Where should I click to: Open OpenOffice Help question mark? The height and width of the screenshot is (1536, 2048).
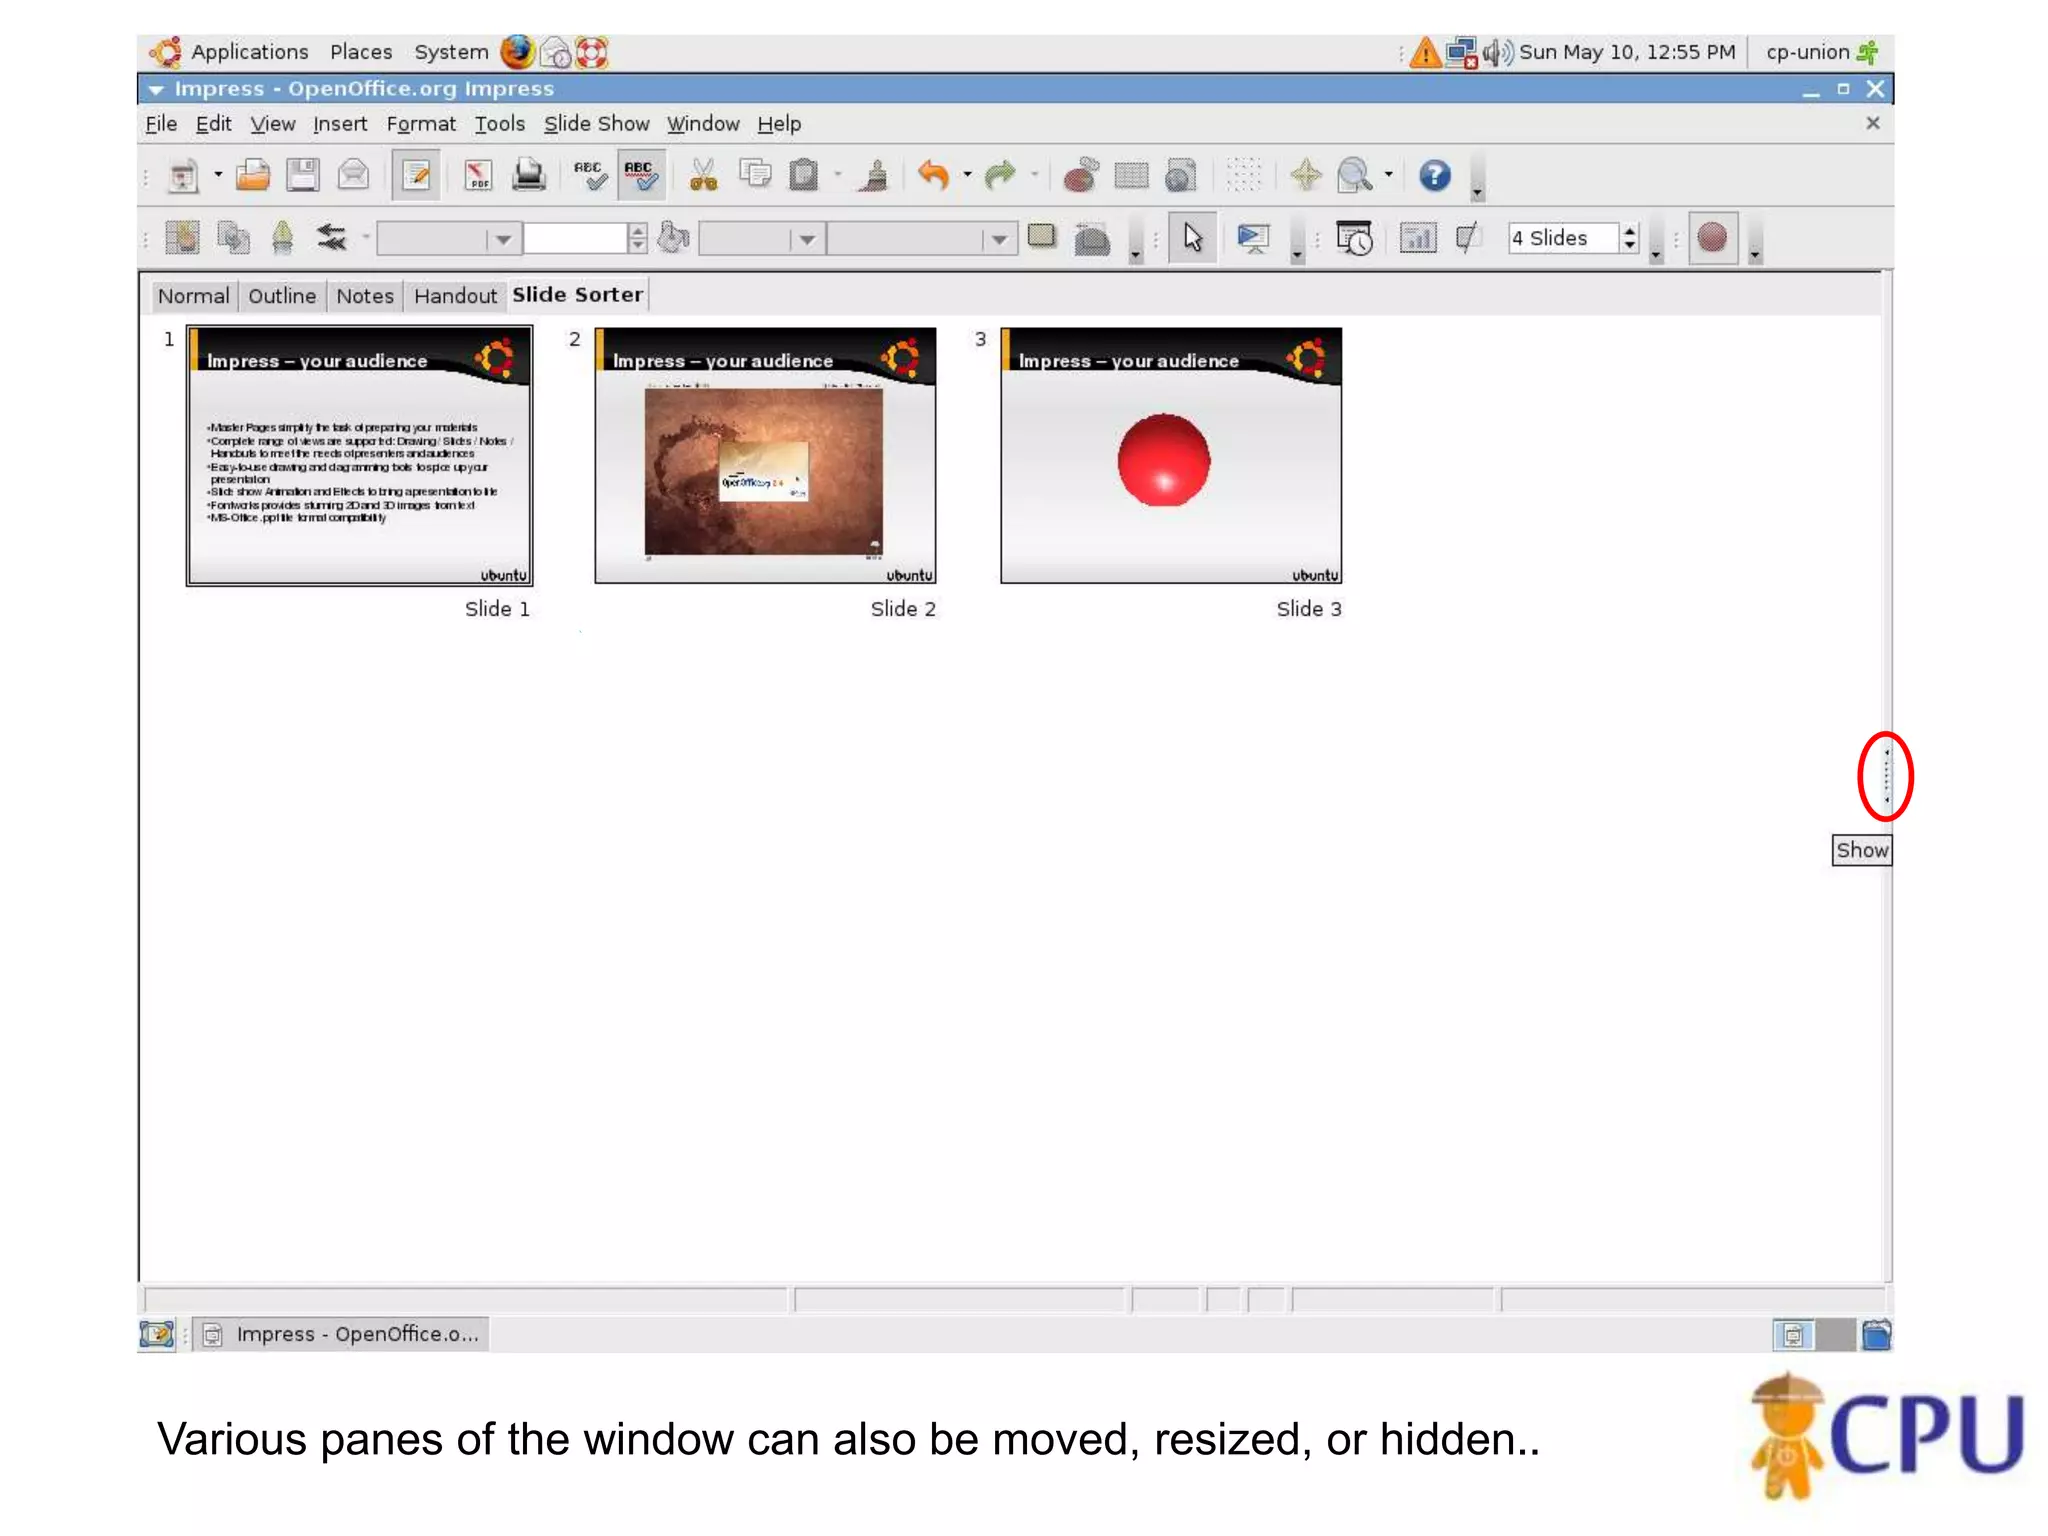1434,175
